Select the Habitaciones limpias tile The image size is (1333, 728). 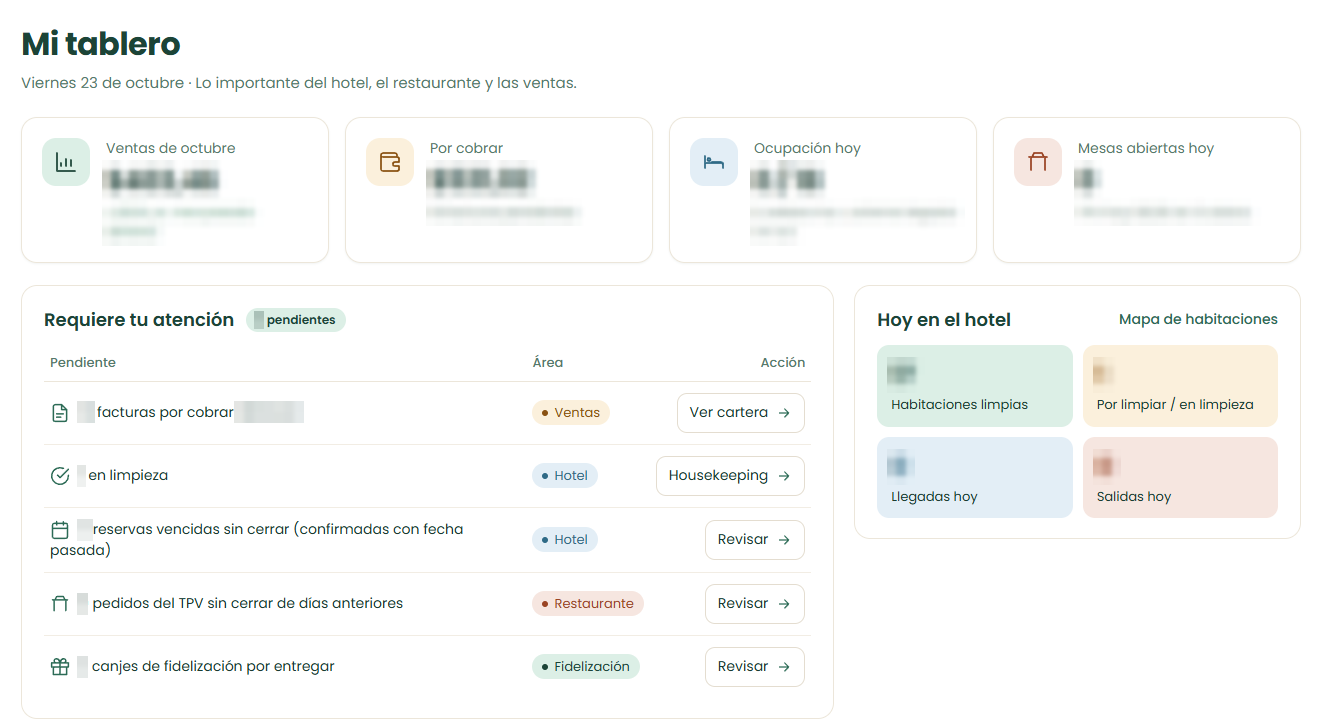[975, 386]
